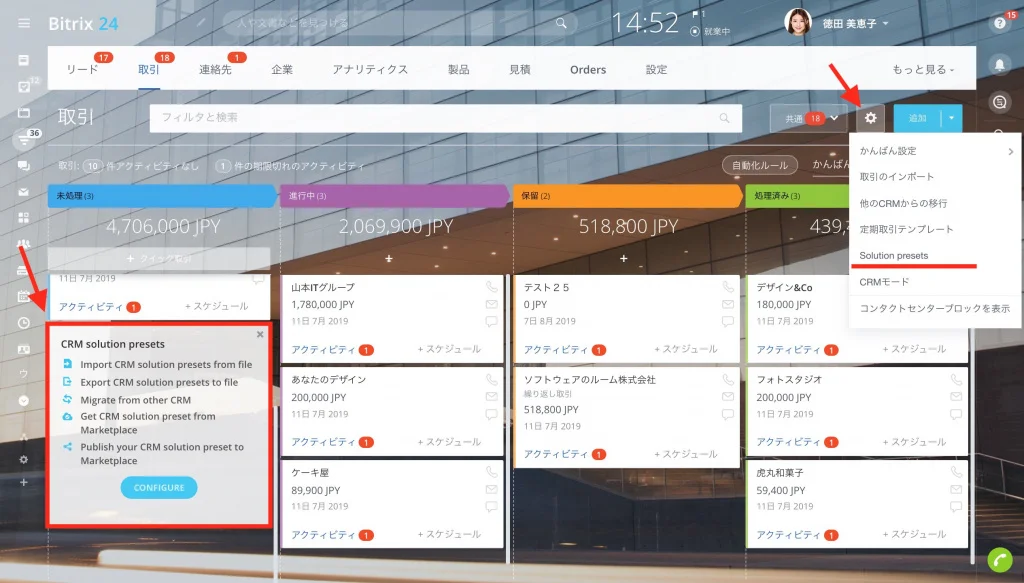Image resolution: width=1024 pixels, height=583 pixels.
Task: Open the 共通 pipeline dropdown
Action: pyautogui.click(x=808, y=118)
